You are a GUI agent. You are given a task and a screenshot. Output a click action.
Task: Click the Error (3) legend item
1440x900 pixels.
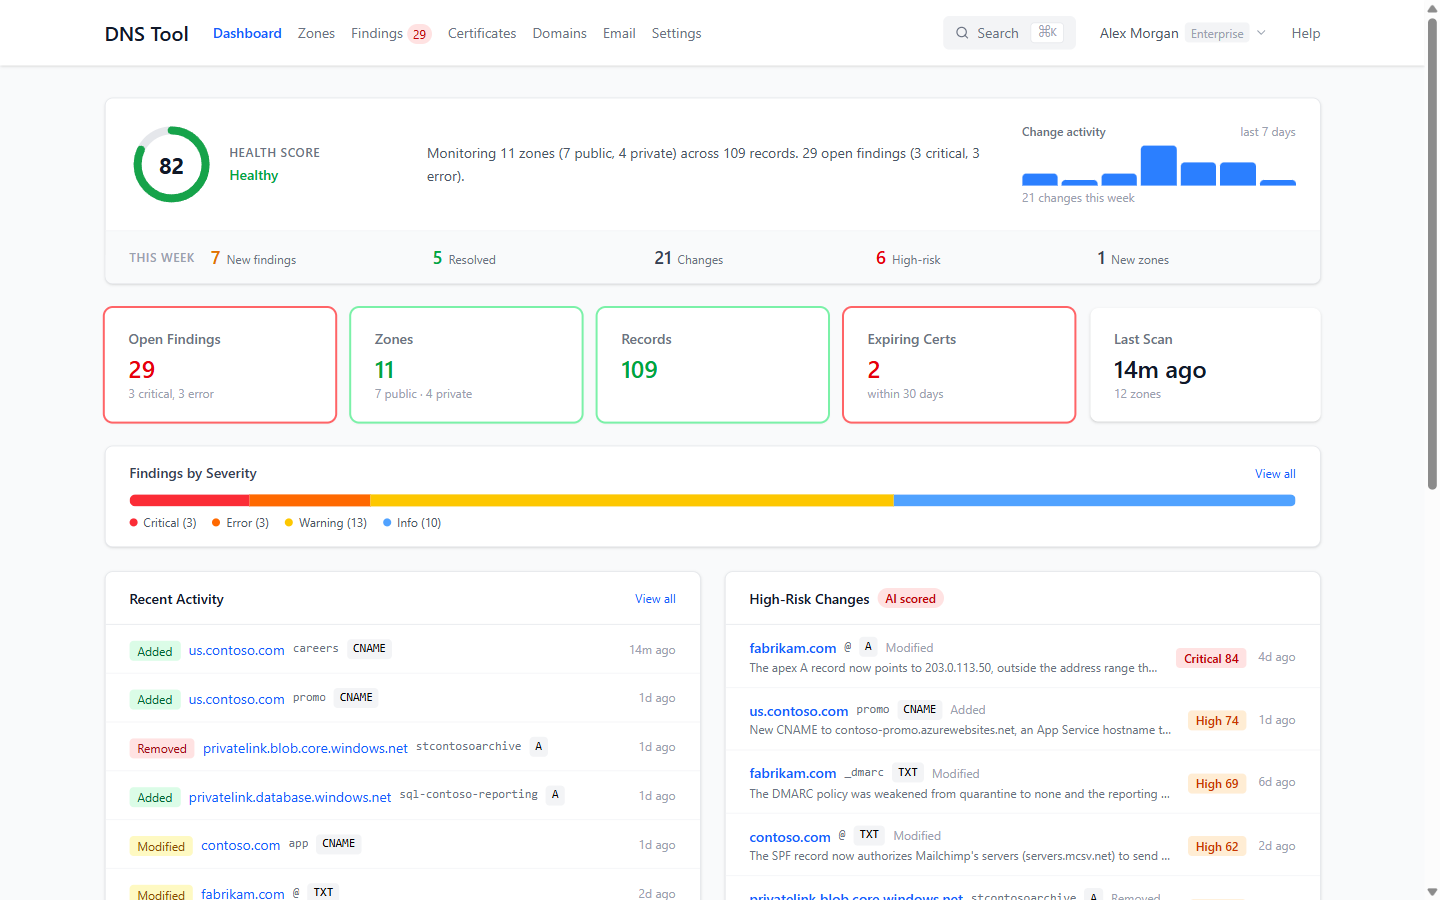[240, 523]
